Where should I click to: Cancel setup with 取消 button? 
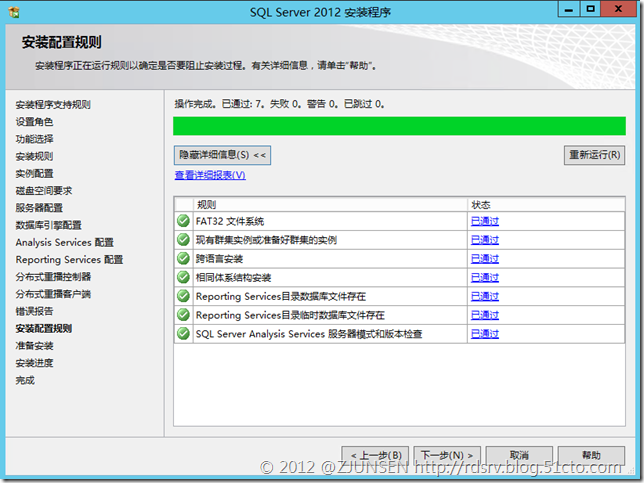(x=519, y=455)
